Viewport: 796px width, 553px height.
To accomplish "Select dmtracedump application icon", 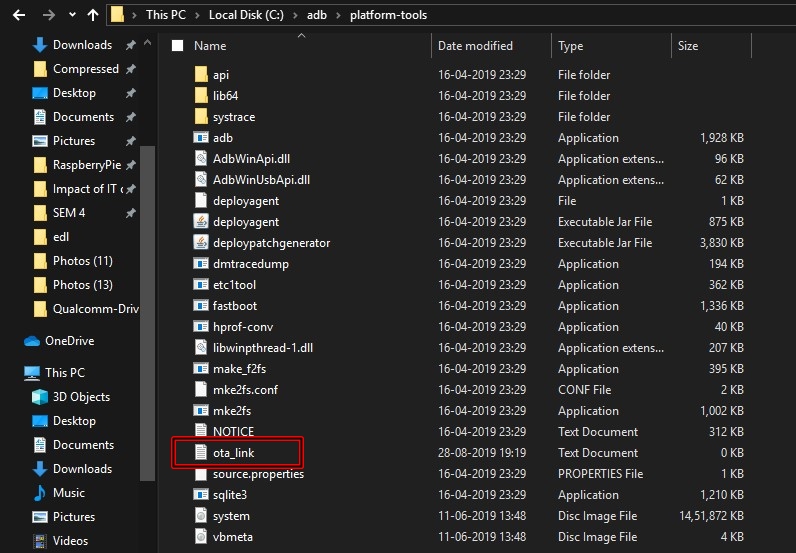I will (x=202, y=264).
